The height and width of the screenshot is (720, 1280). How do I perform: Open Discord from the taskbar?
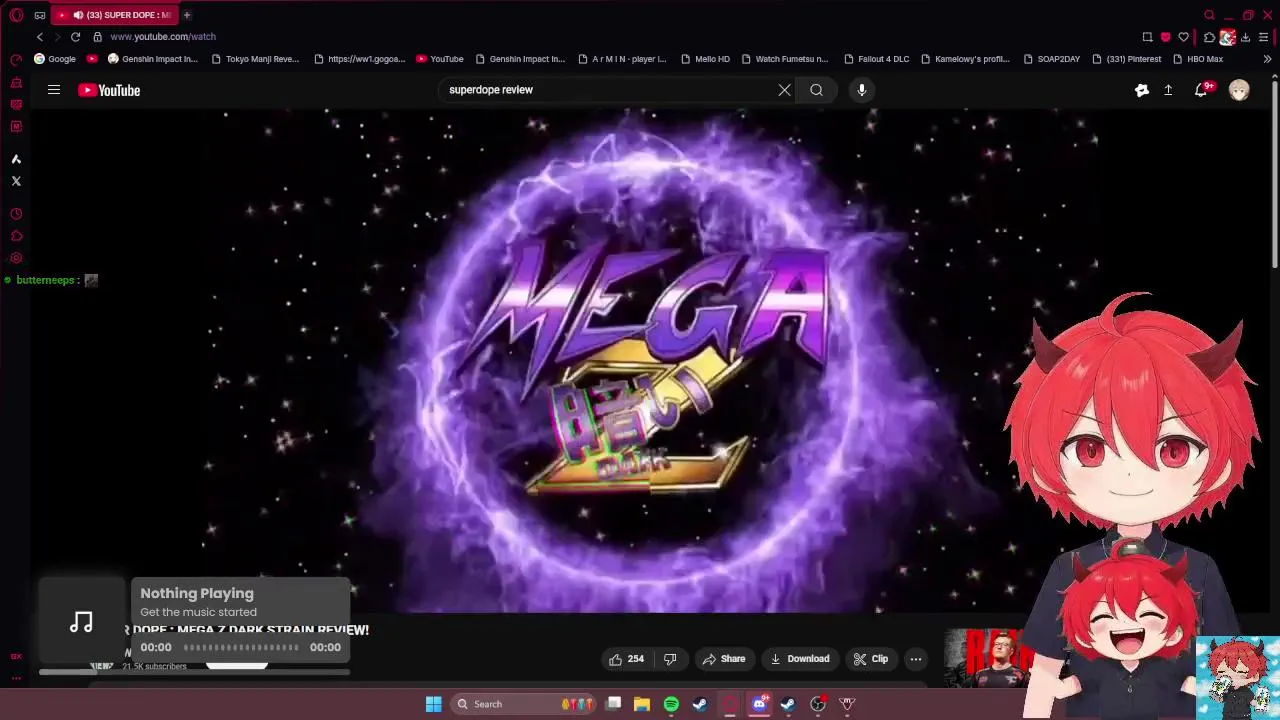759,704
